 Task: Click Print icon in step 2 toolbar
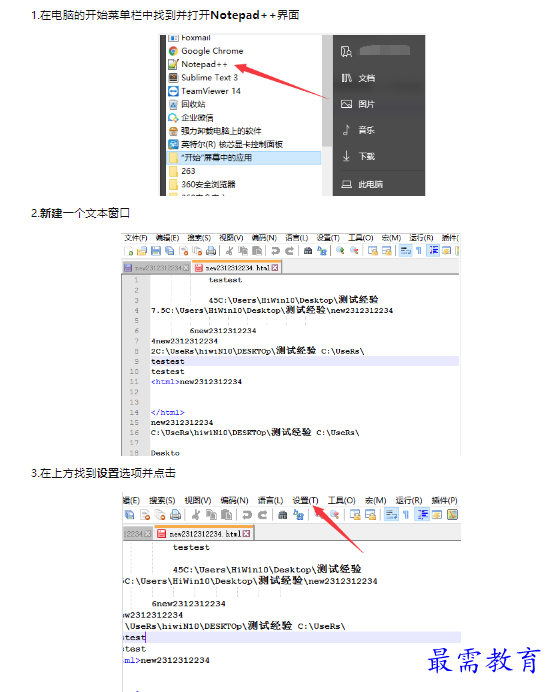click(x=211, y=251)
